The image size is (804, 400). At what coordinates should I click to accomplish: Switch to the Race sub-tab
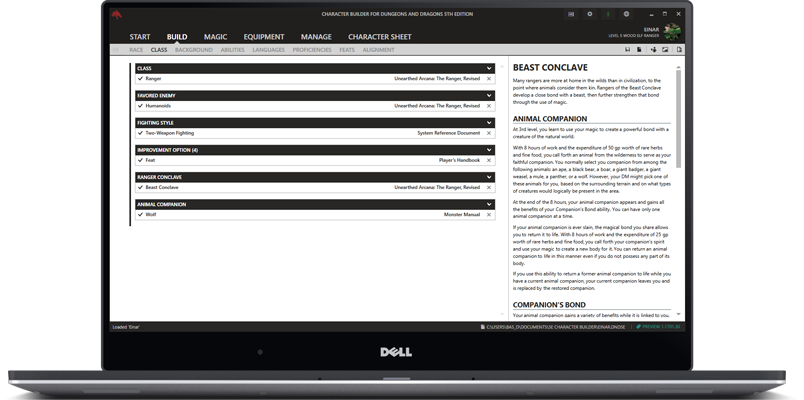coord(136,50)
